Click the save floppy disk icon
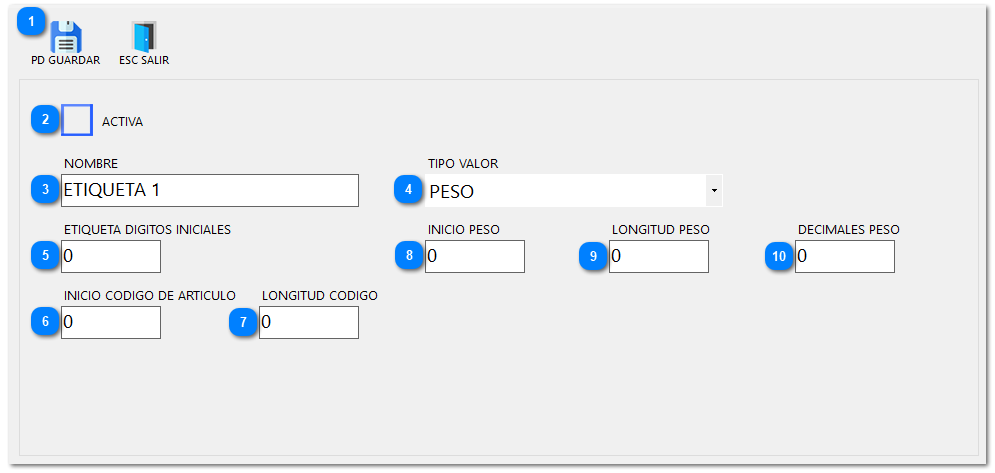 (x=66, y=36)
